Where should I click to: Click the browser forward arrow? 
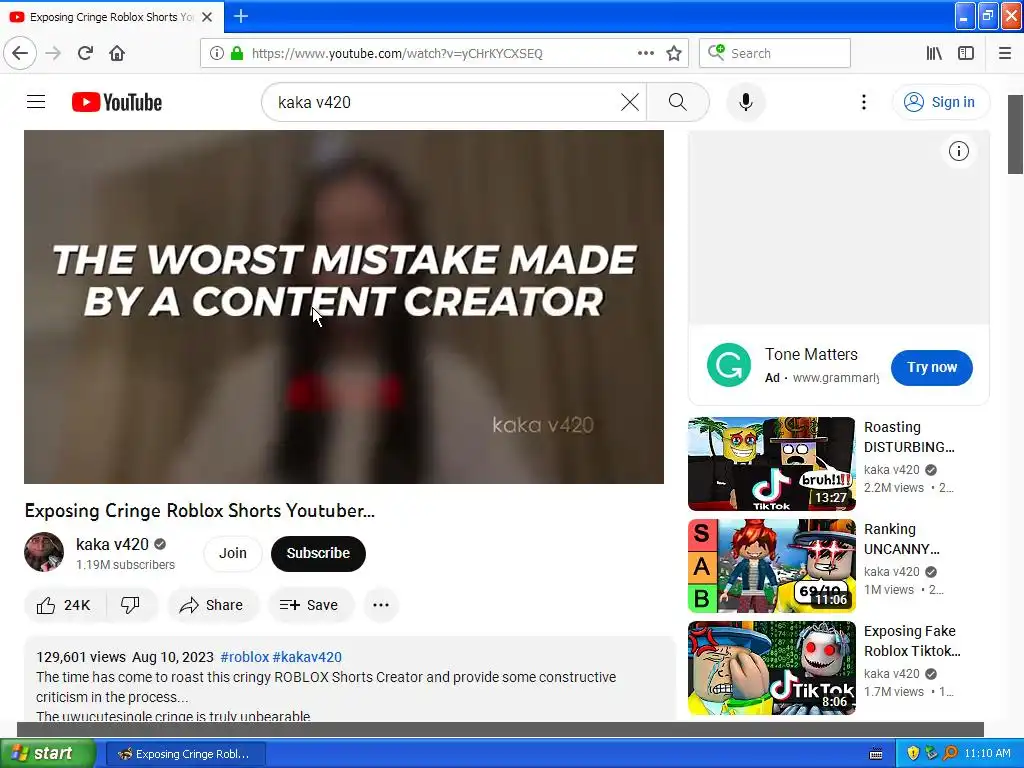[x=53, y=53]
